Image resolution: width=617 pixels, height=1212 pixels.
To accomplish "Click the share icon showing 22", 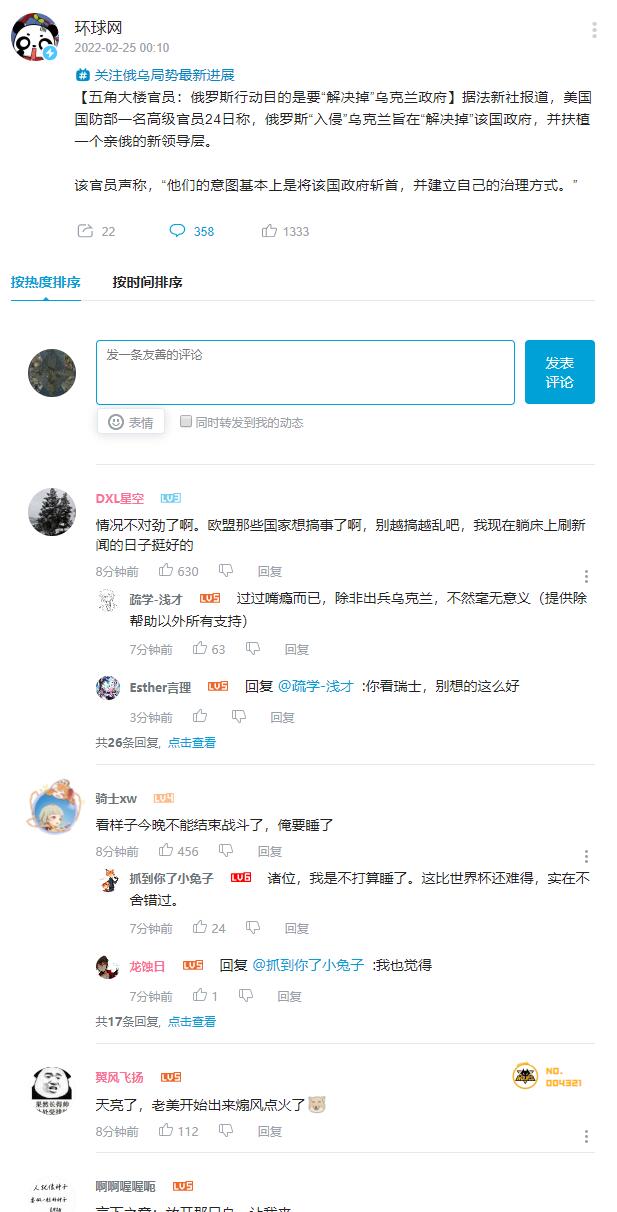I will [x=85, y=231].
